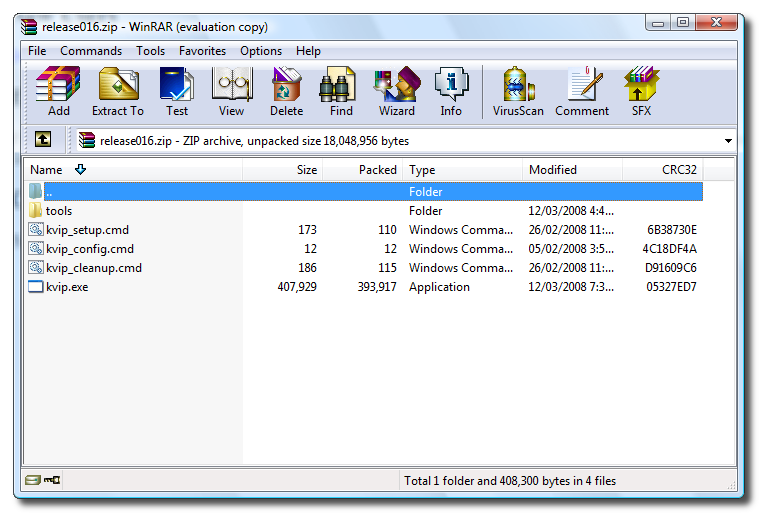Expand the address bar dropdown arrow
Image resolution: width=759 pixels, height=513 pixels.
[x=728, y=141]
